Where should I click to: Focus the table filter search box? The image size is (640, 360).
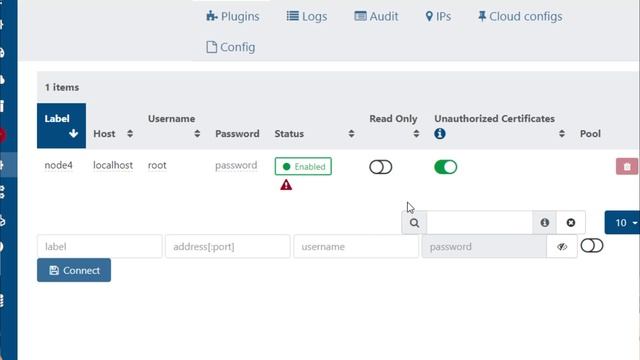coord(480,223)
